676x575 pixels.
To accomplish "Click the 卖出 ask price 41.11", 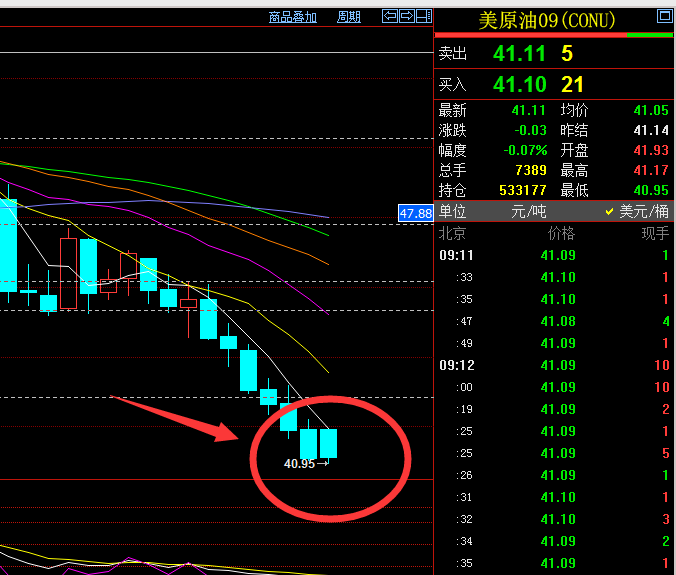I will tap(519, 54).
